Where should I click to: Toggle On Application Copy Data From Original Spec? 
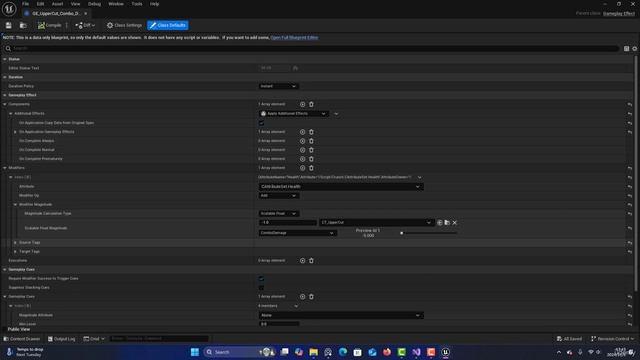coord(261,123)
